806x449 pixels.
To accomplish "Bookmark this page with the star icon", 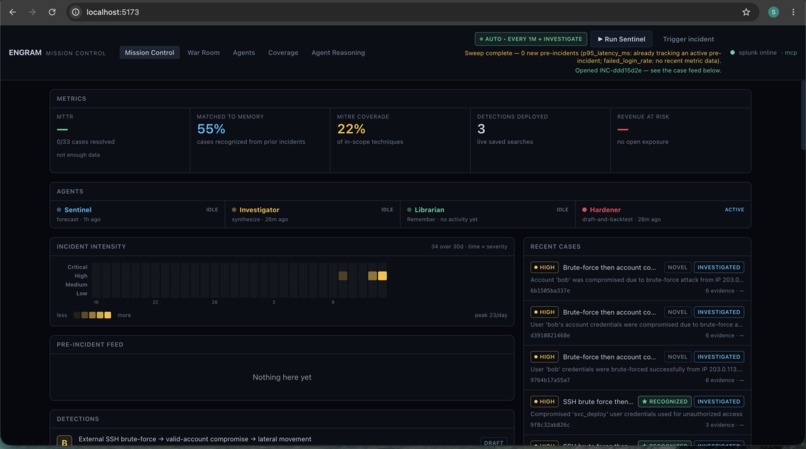I will point(746,12).
